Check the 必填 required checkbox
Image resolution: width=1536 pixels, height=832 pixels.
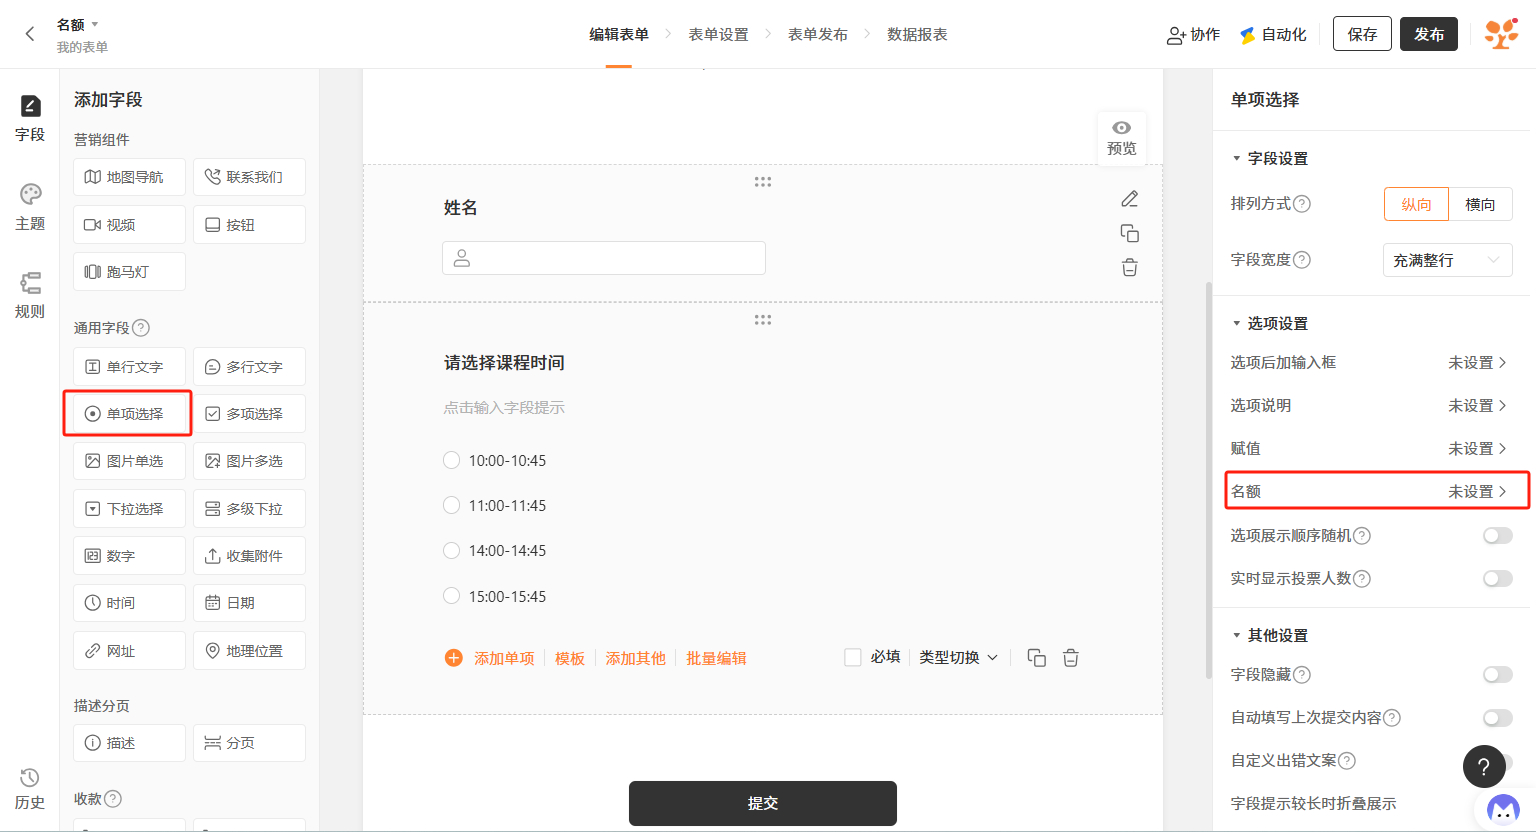(x=853, y=657)
